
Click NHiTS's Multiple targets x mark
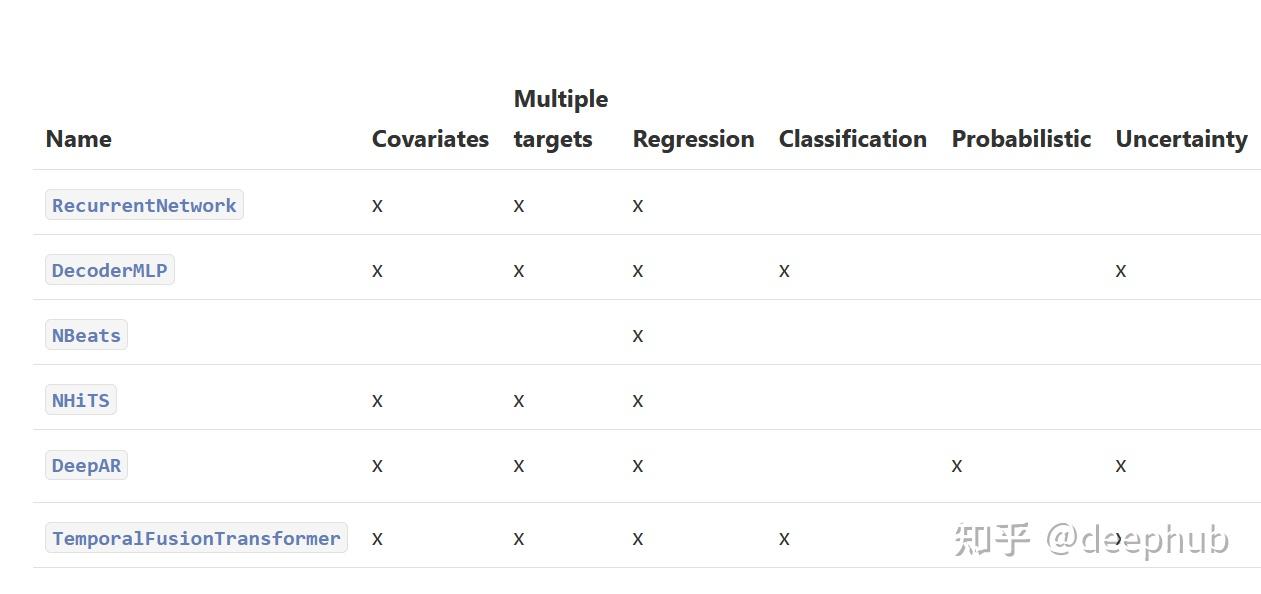pyautogui.click(x=519, y=400)
